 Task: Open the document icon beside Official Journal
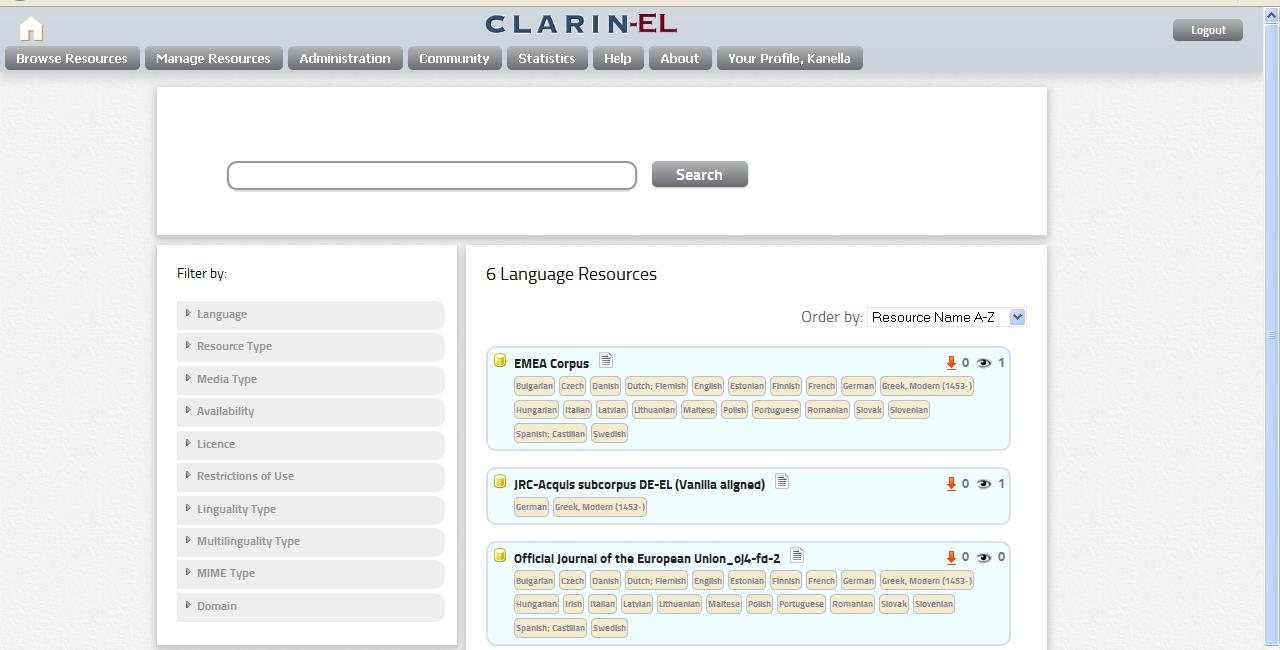click(797, 555)
